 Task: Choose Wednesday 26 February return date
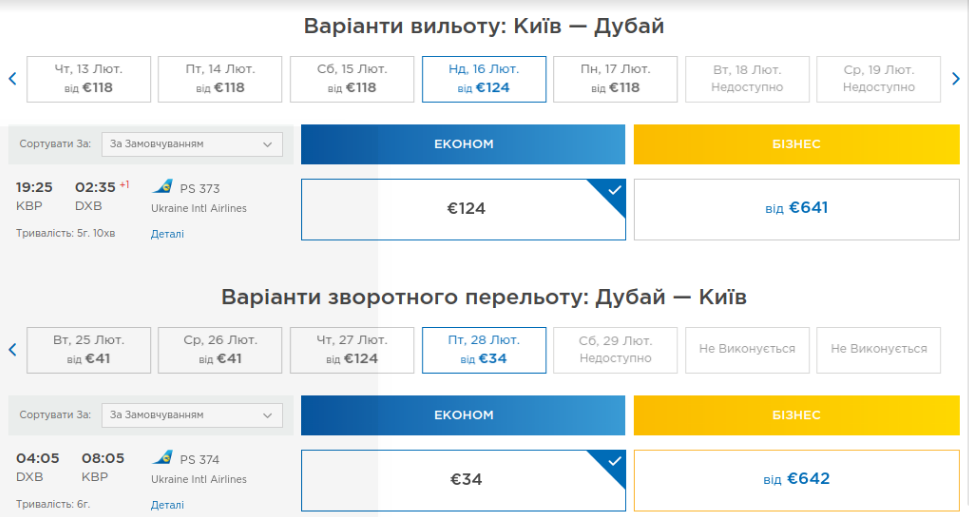click(x=220, y=350)
